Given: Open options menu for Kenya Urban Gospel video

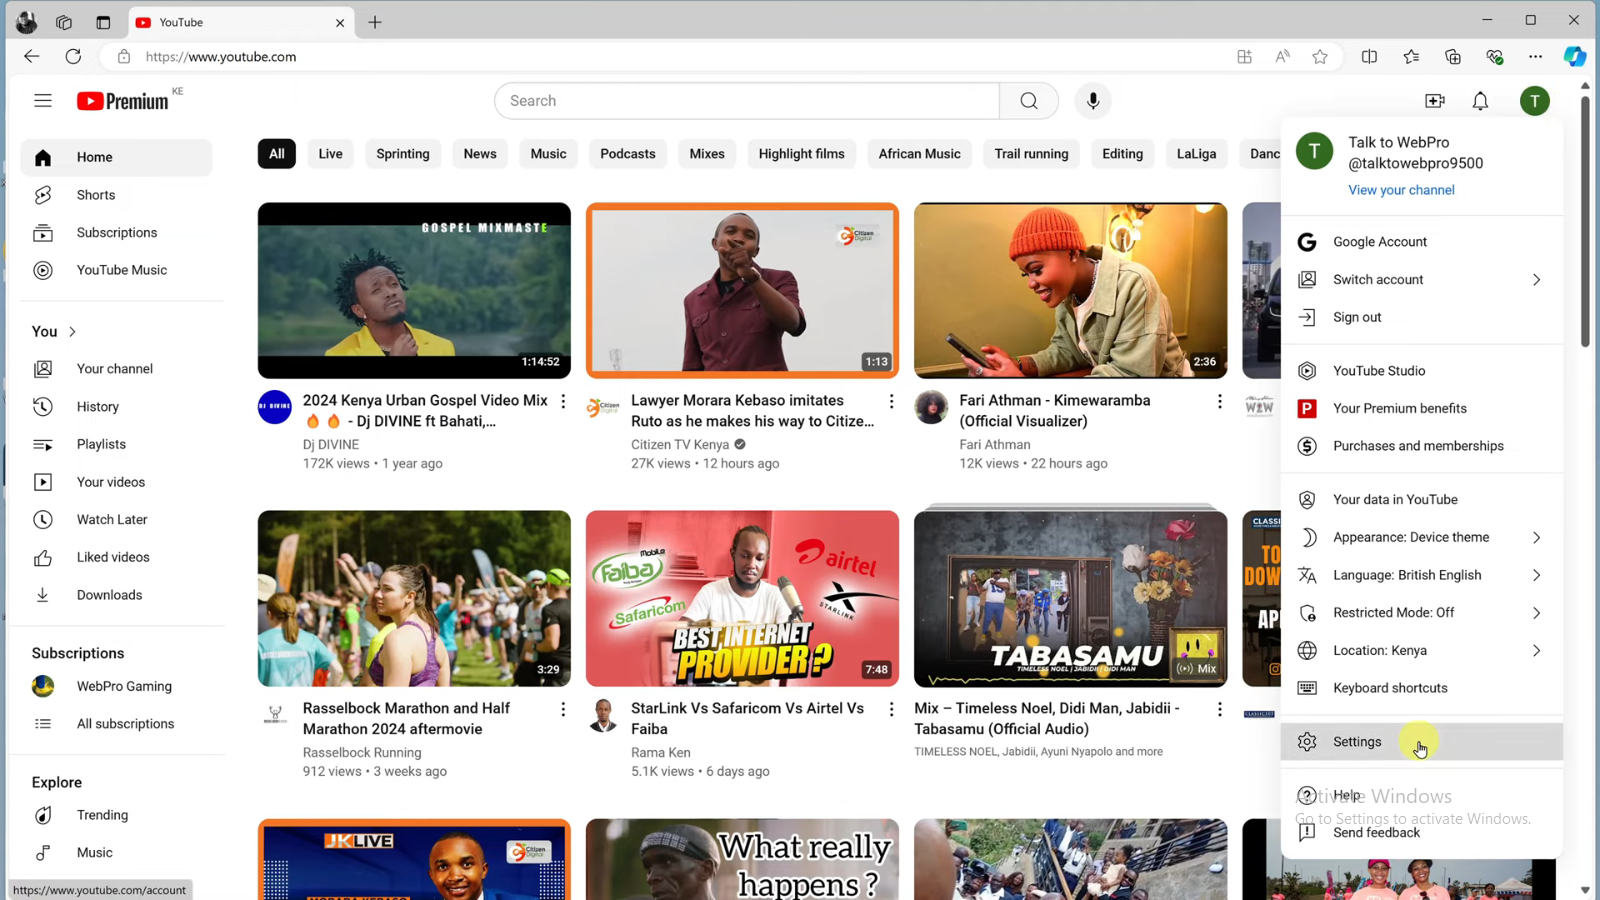Looking at the screenshot, I should (563, 401).
